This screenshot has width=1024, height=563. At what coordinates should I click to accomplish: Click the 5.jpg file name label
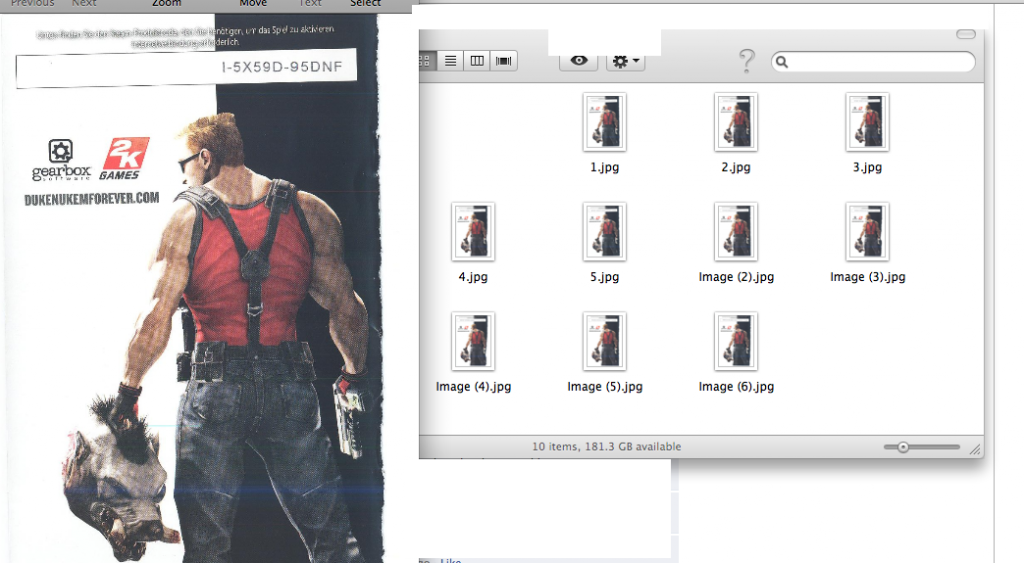(x=605, y=277)
